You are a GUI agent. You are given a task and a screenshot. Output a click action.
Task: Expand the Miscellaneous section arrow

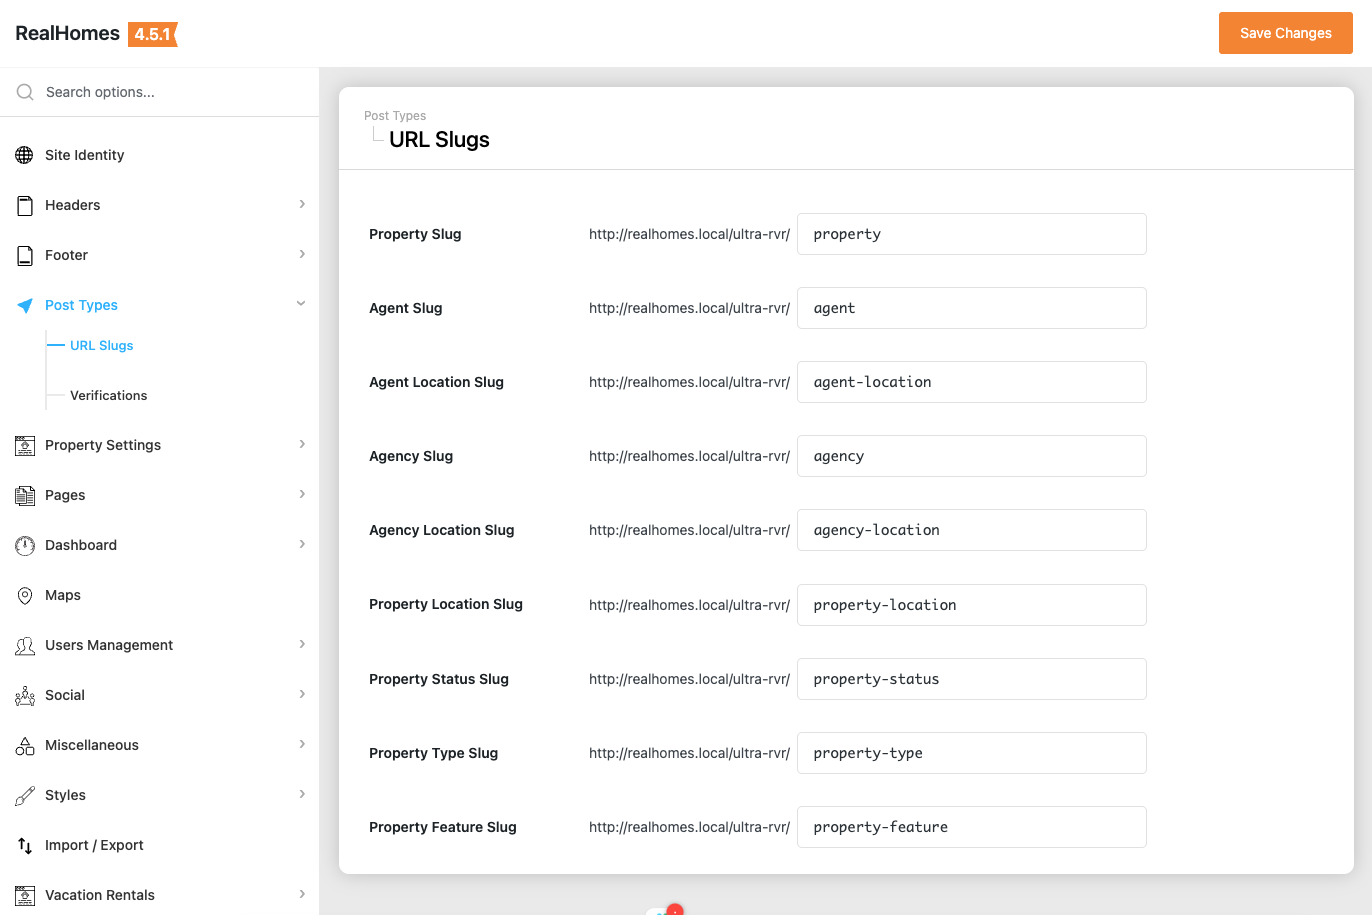coord(302,744)
